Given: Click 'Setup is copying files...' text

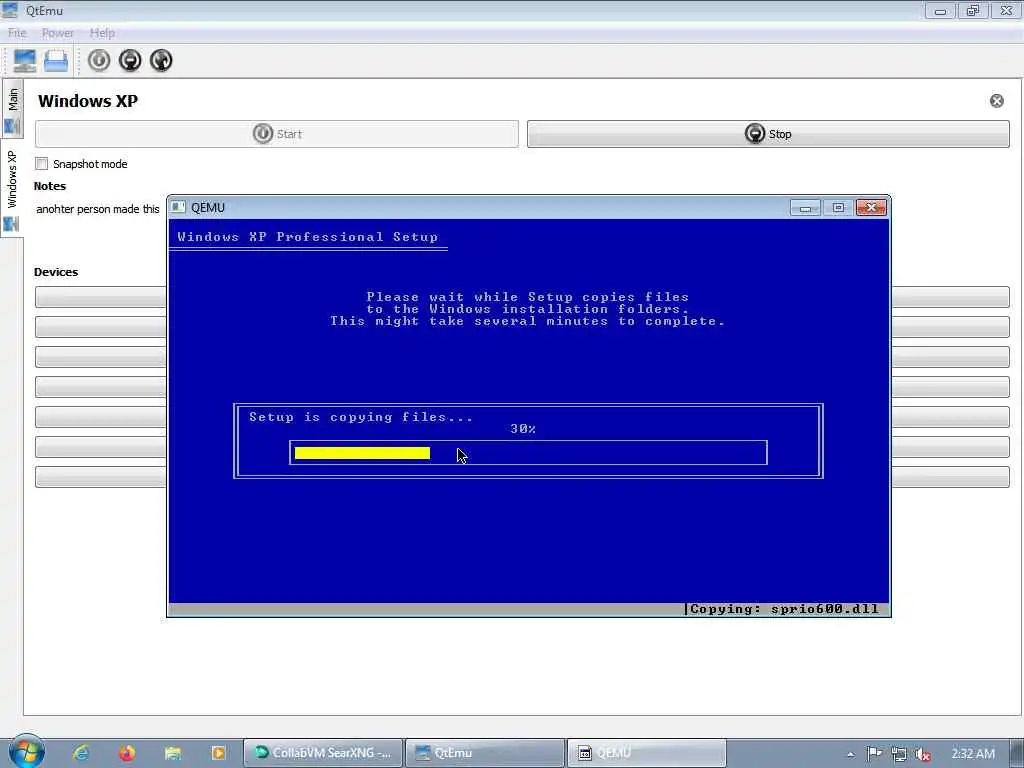Looking at the screenshot, I should [x=361, y=417].
